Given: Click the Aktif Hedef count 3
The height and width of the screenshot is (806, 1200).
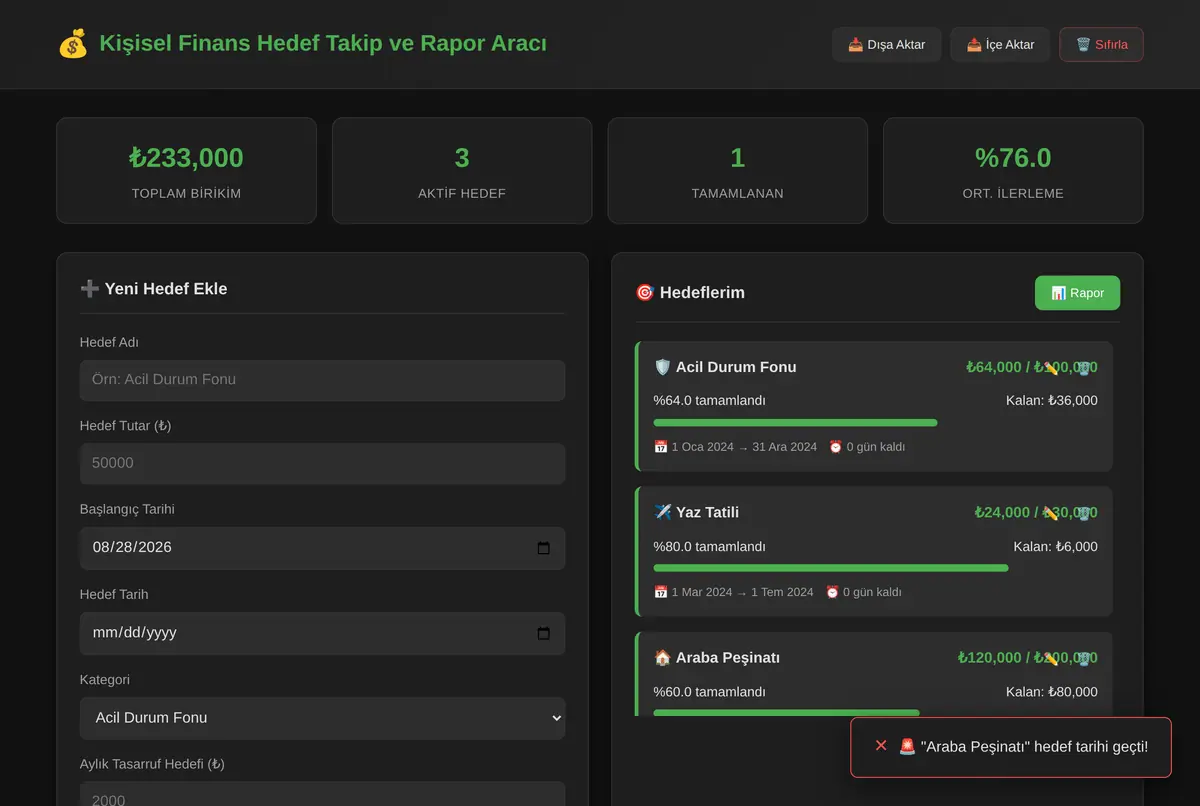Looking at the screenshot, I should click(462, 158).
